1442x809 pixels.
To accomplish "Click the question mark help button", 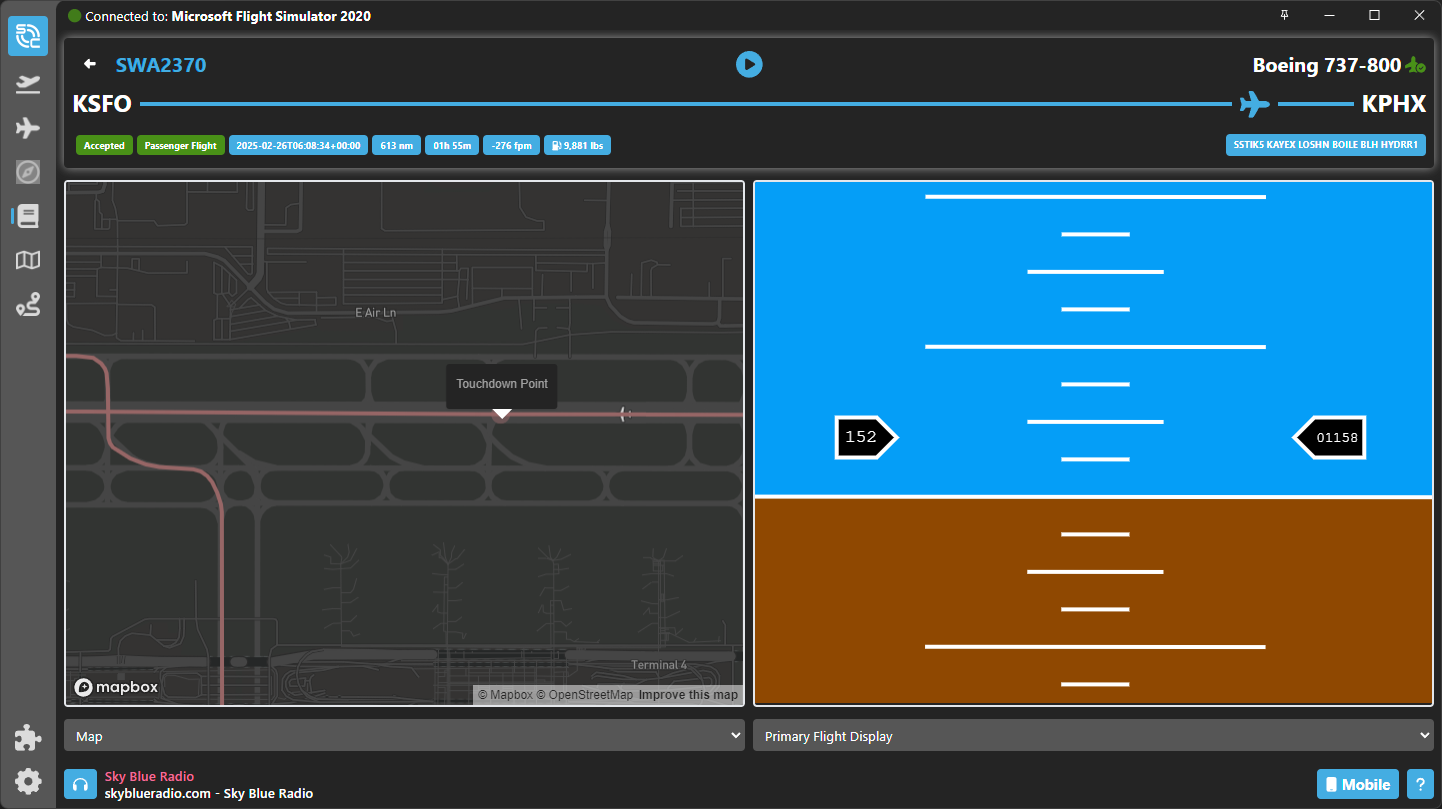I will [1419, 784].
